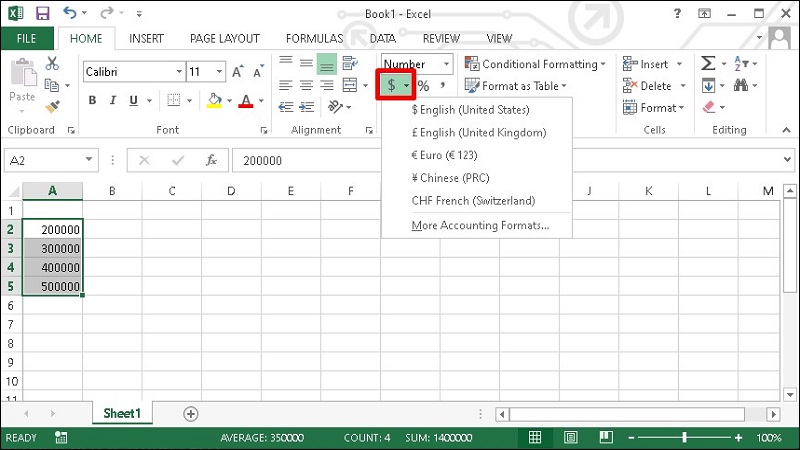Screen dimensions: 800x450
Task: Open the font size 11 dropdown
Action: 219,71
